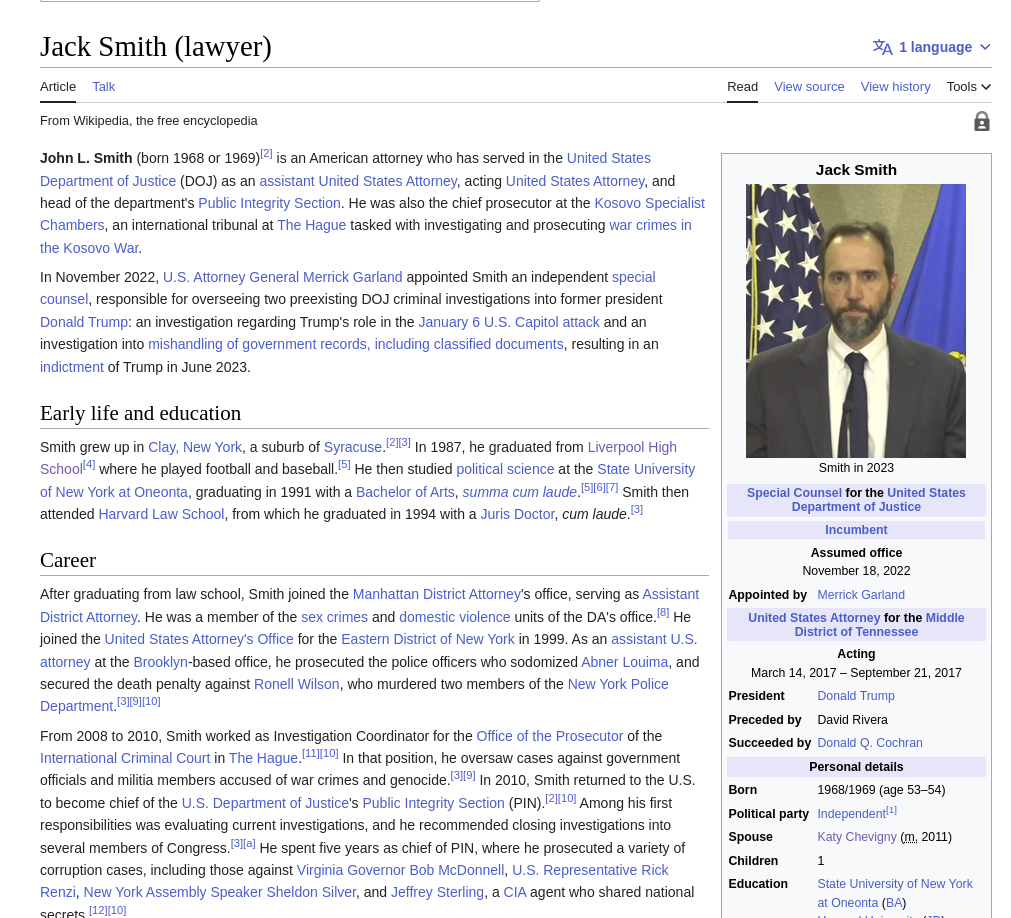Open the special counsel link
Viewport: 1011px width, 918px height.
tap(348, 288)
